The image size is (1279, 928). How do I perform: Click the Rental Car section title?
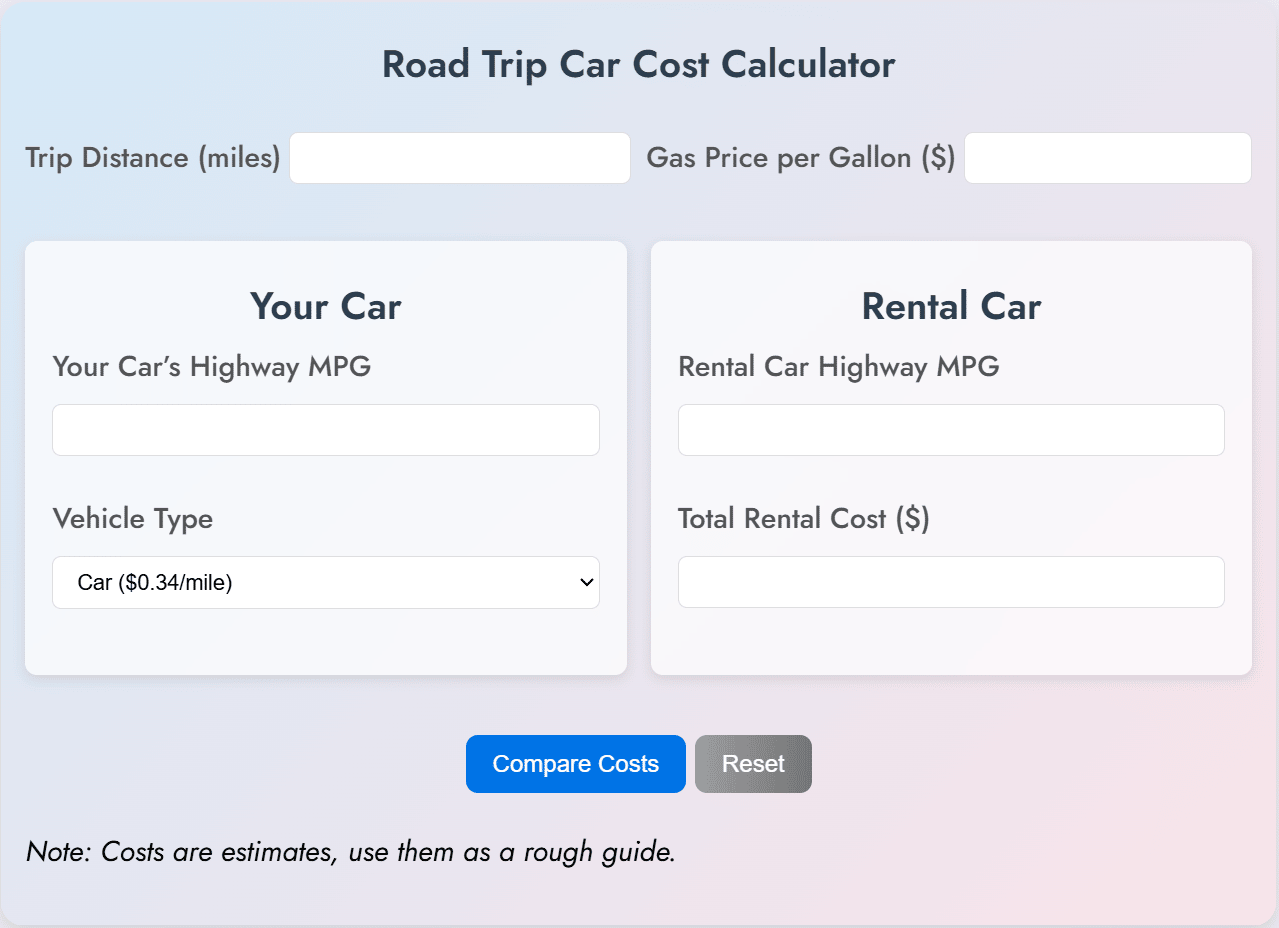(950, 306)
